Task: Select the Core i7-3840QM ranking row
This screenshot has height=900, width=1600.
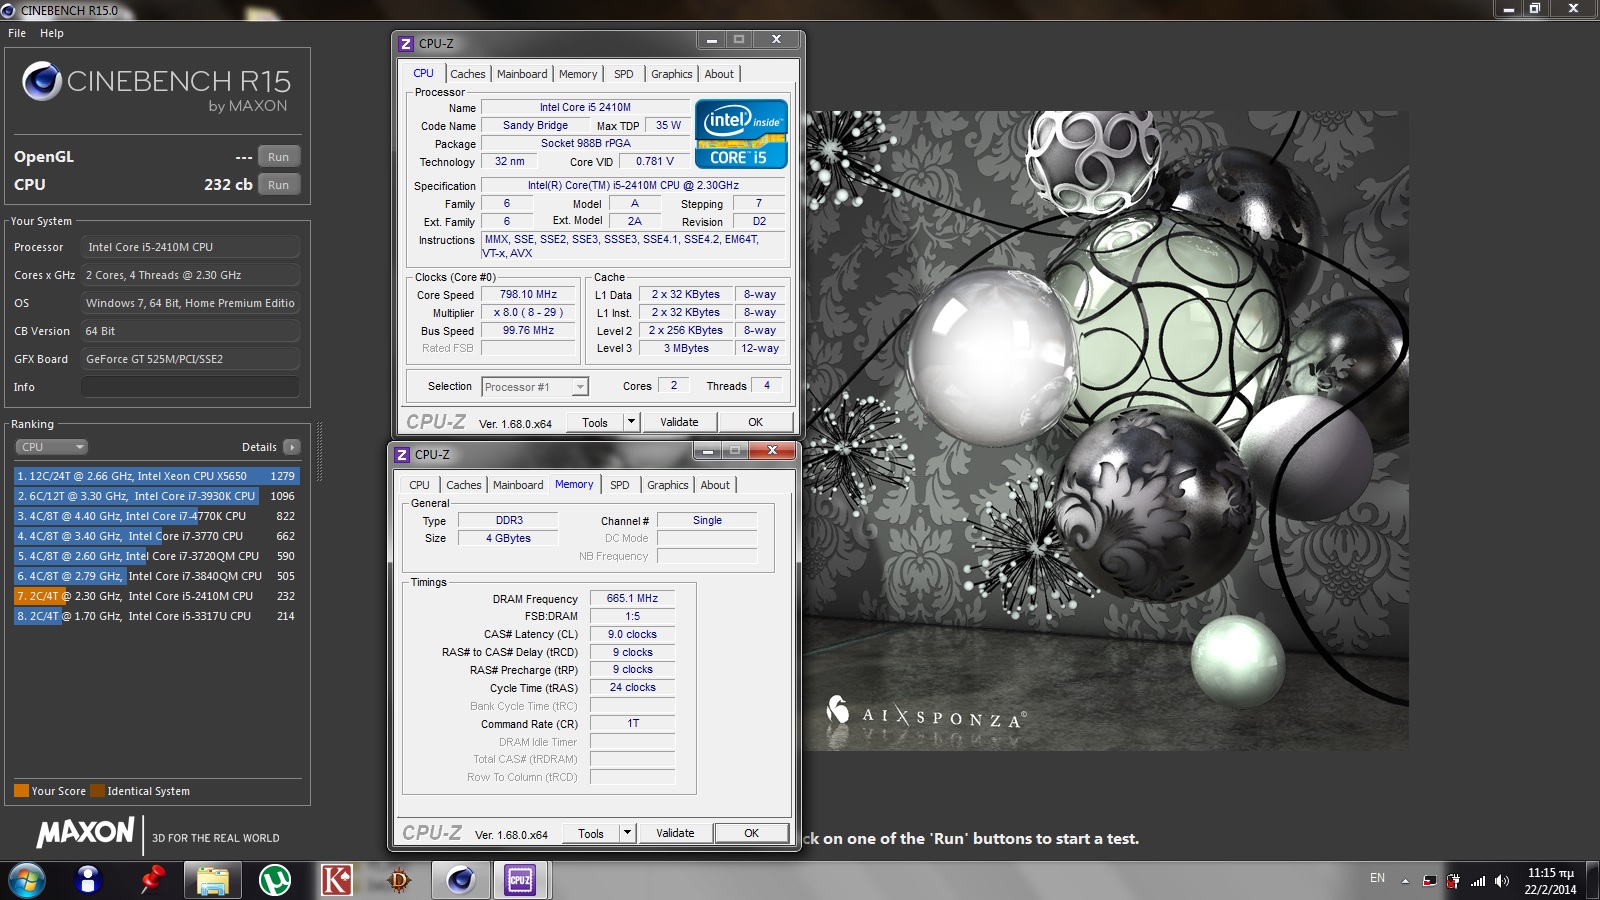Action: click(156, 576)
